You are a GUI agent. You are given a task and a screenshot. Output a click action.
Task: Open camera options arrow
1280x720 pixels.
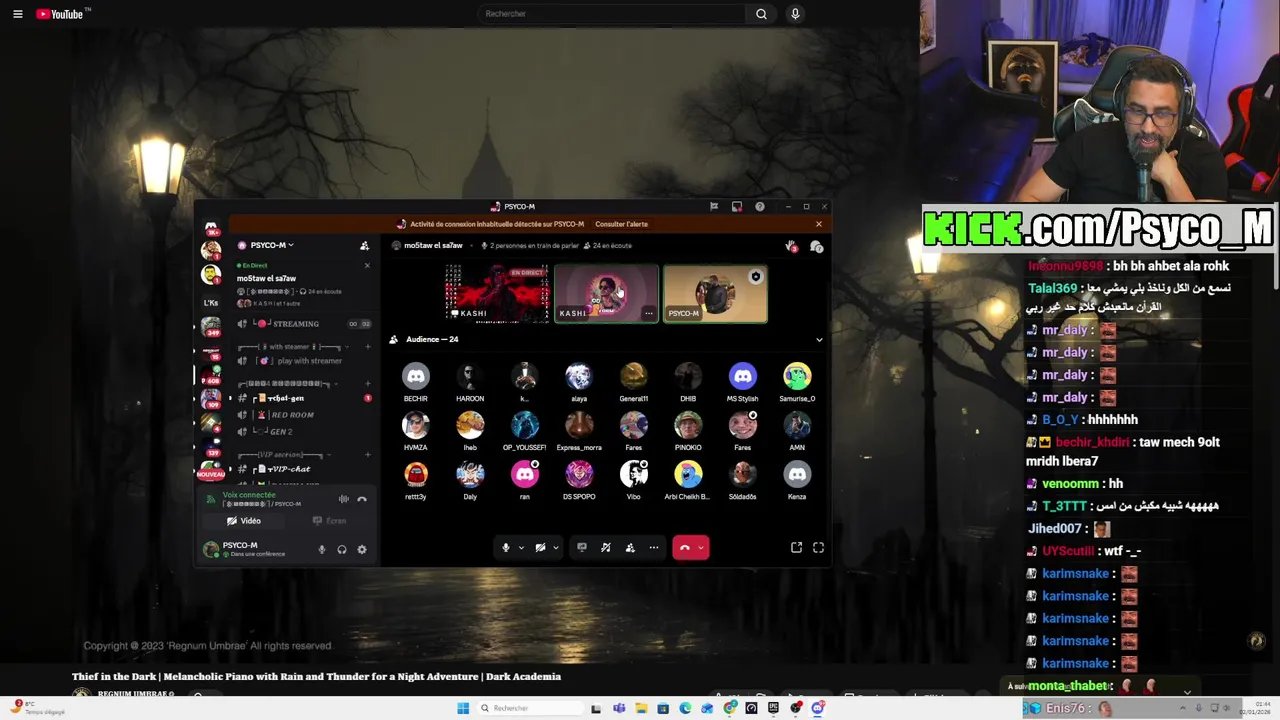click(556, 547)
